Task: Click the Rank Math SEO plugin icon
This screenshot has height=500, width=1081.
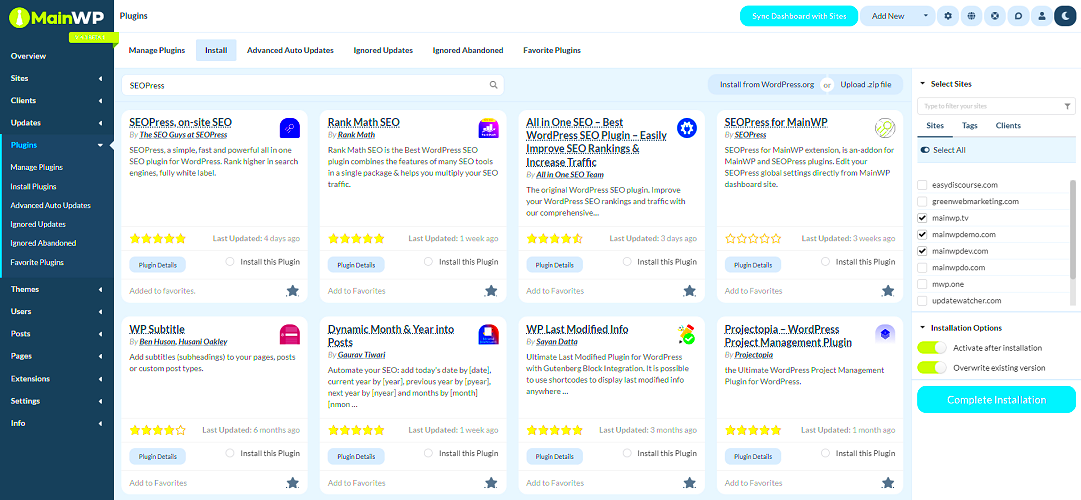Action: [488, 128]
